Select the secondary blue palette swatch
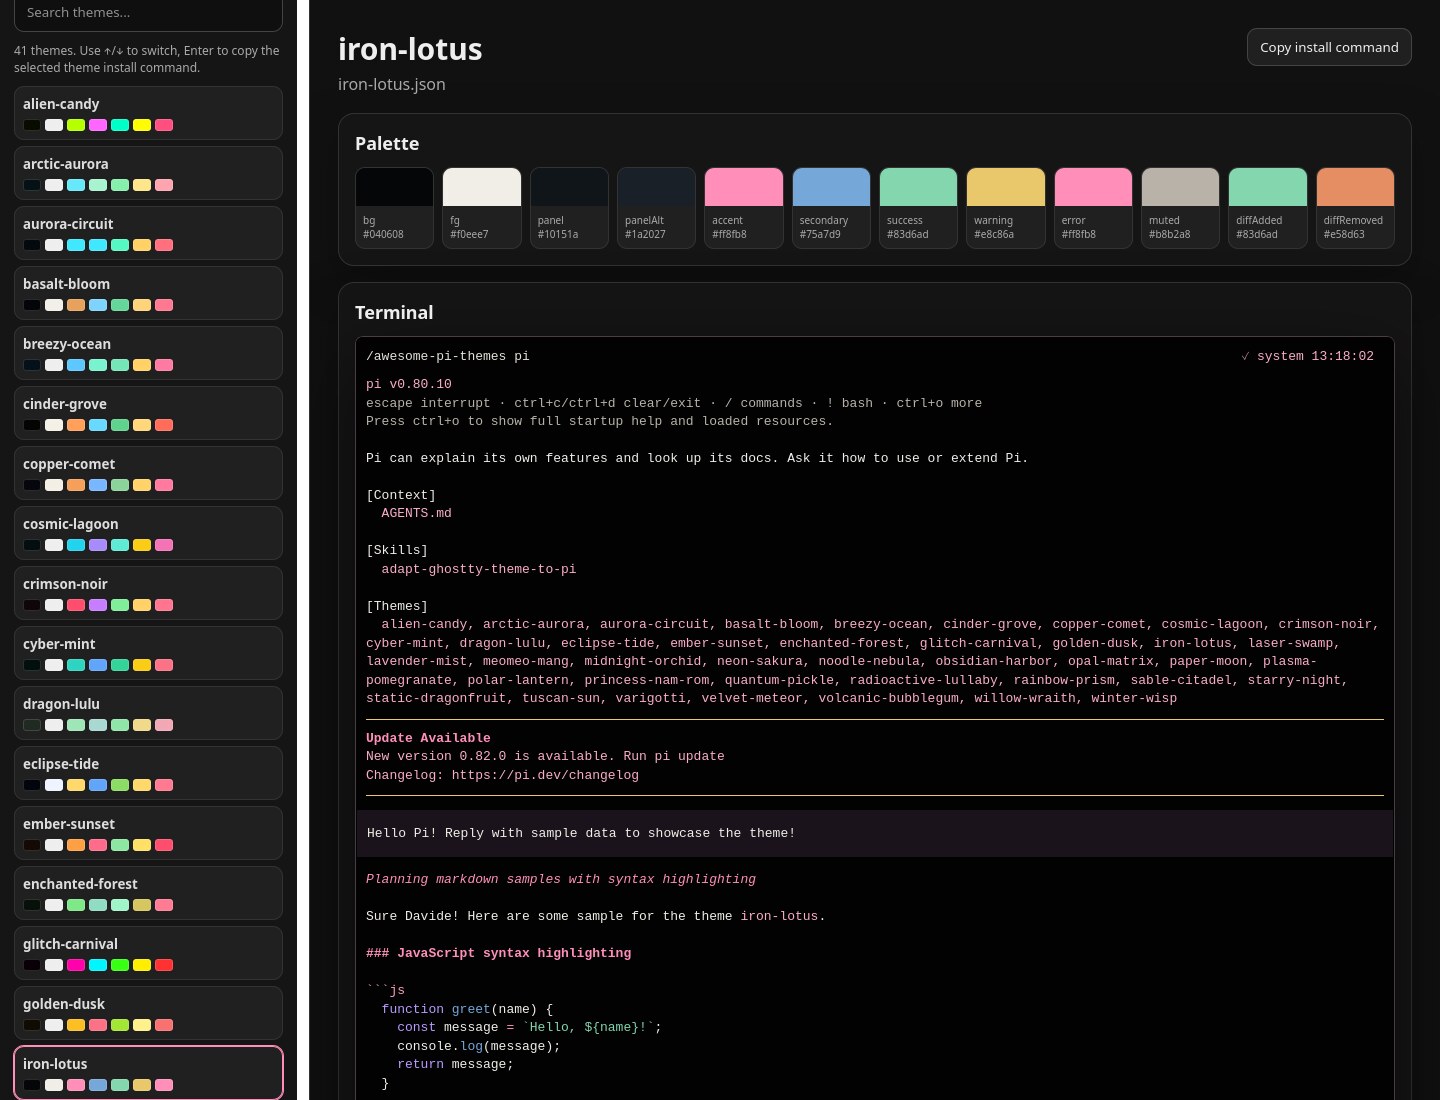The height and width of the screenshot is (1100, 1440). coord(831,208)
